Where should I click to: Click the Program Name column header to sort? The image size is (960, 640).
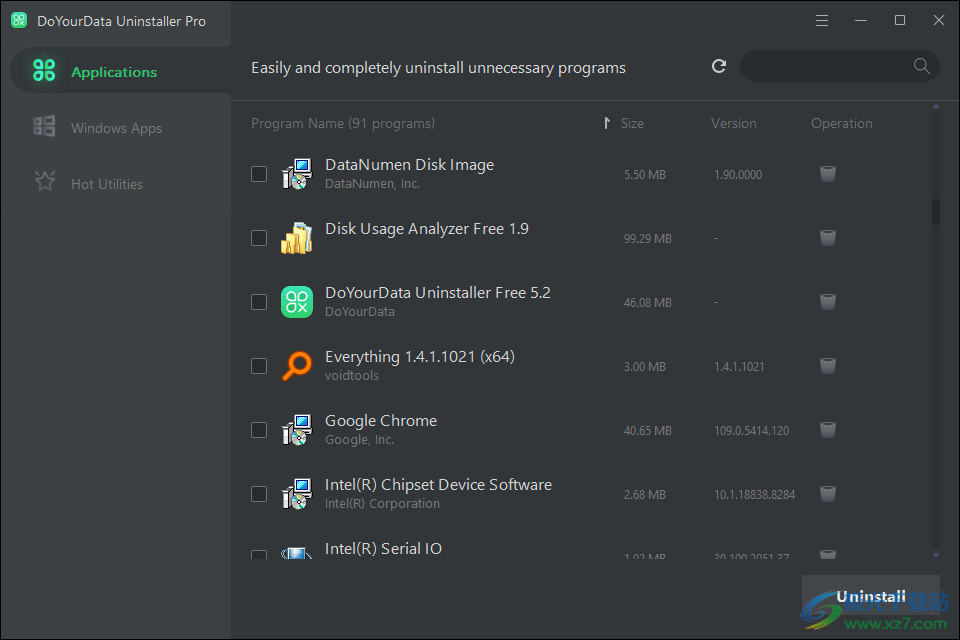[x=343, y=122]
